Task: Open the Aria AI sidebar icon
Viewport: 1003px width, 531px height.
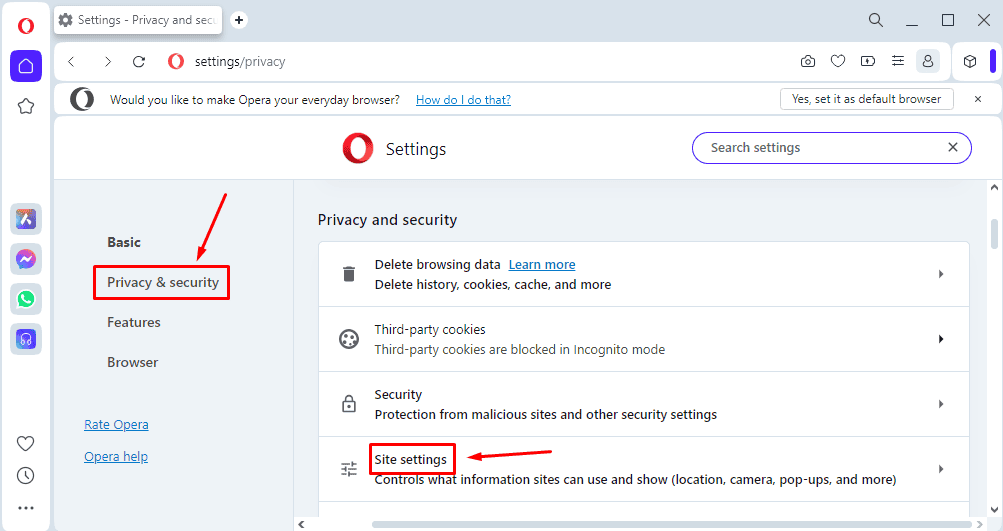Action: coord(26,219)
